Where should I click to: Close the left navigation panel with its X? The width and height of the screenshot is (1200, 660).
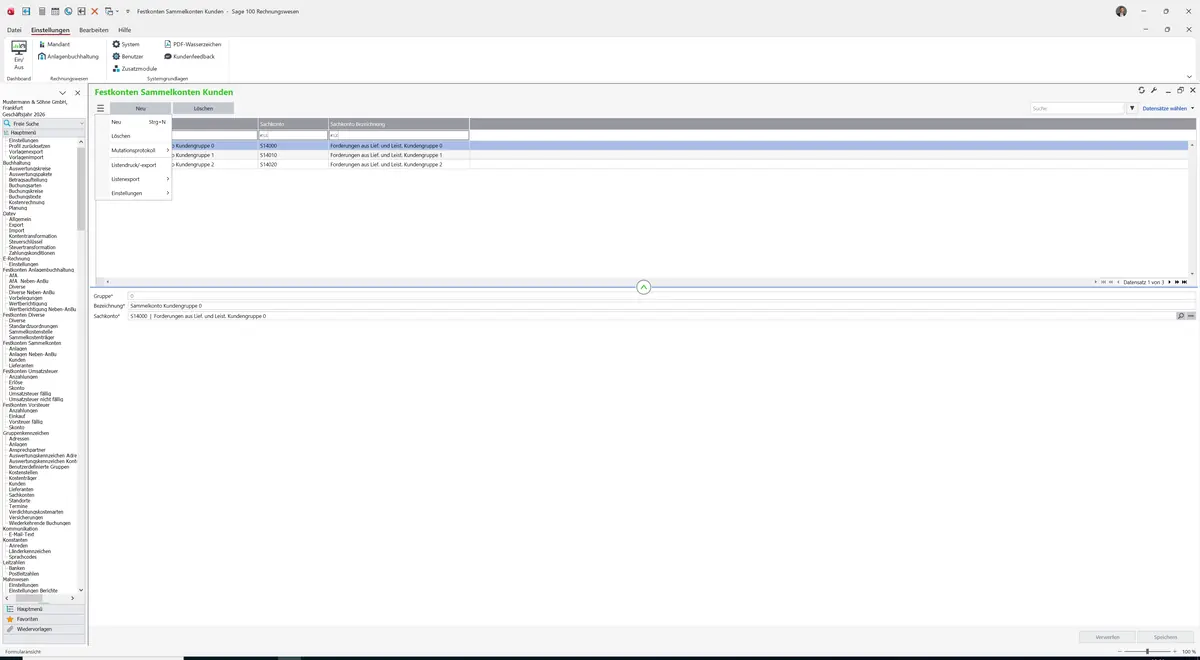[78, 93]
